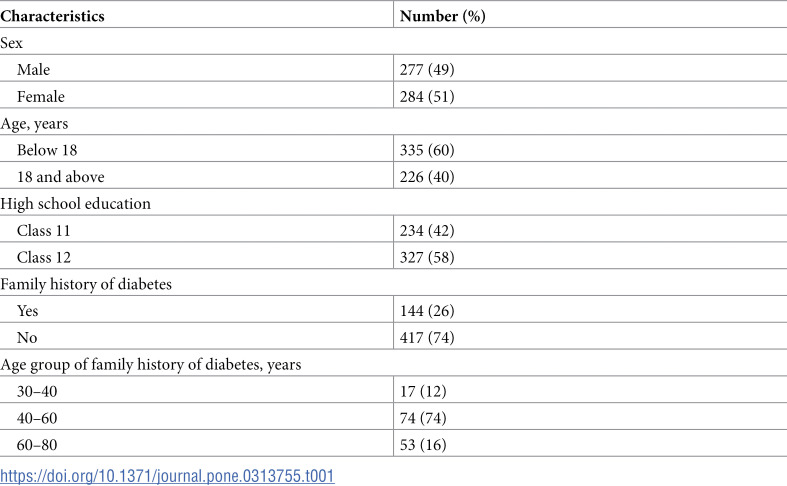
Task: Select the Class 12 row label
Action: click(44, 257)
